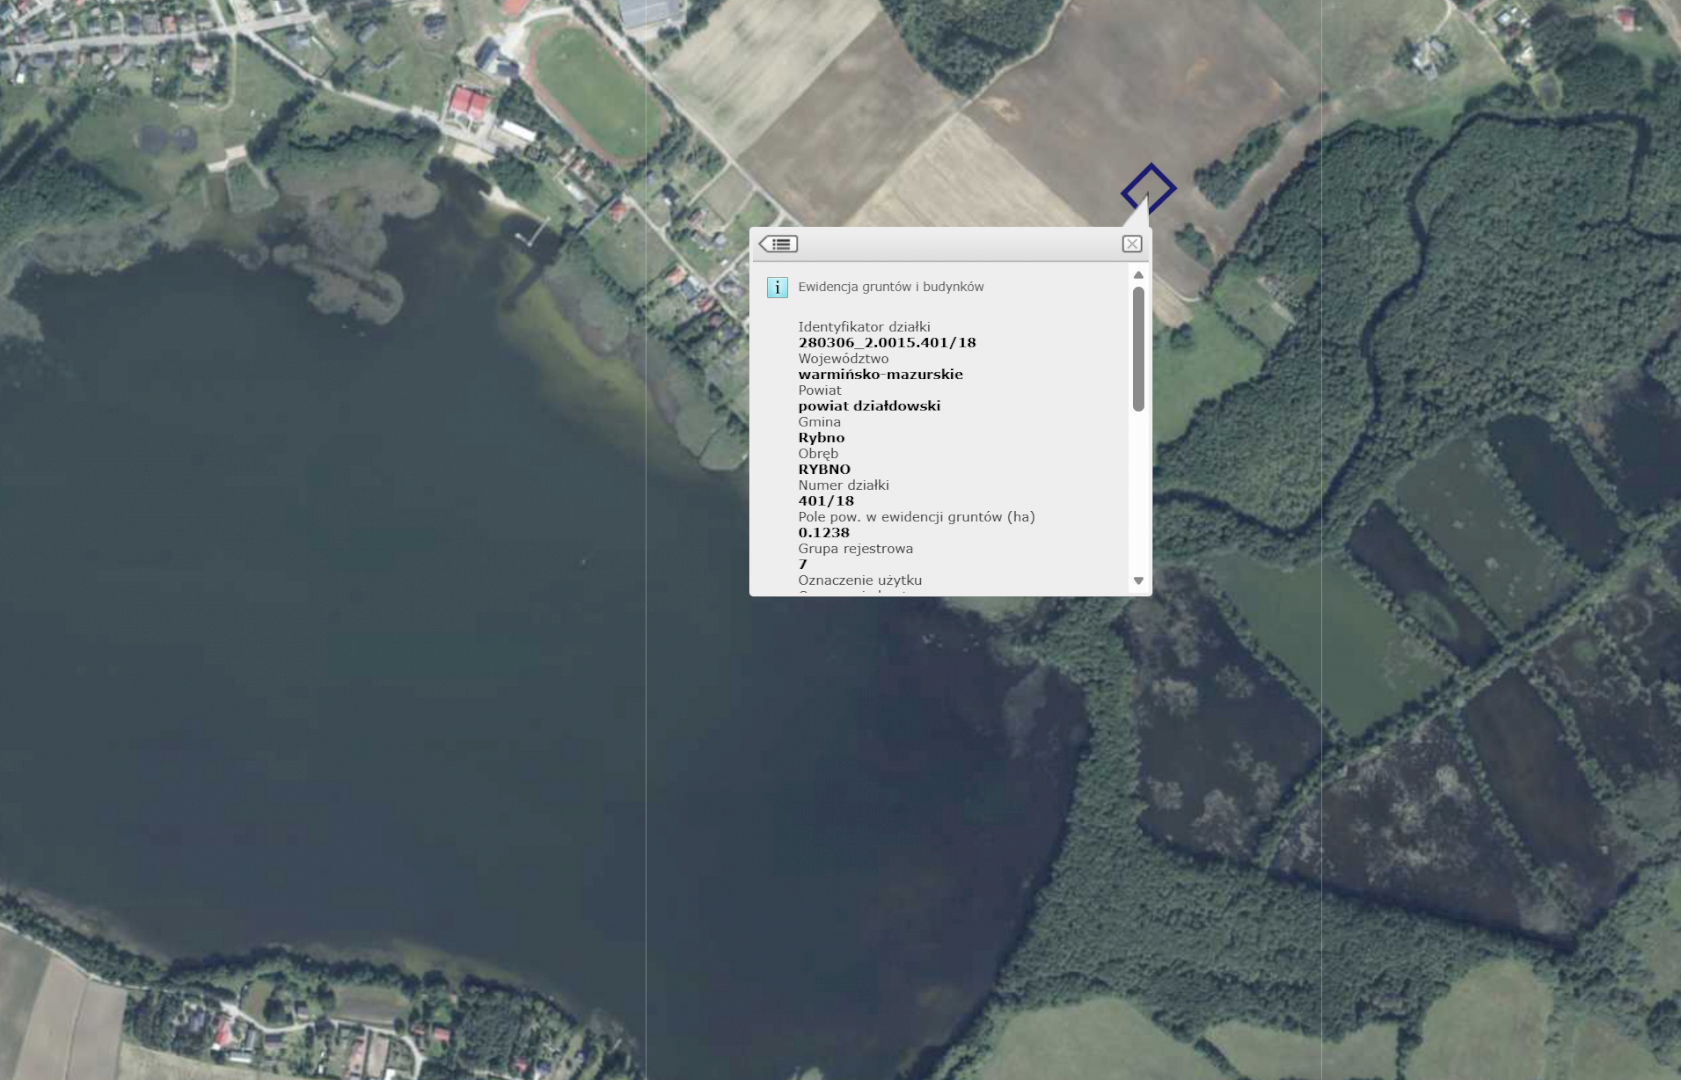Click the 'Ewidencja gruntów i budynków' title
Image resolution: width=1681 pixels, height=1080 pixels.
click(x=890, y=287)
